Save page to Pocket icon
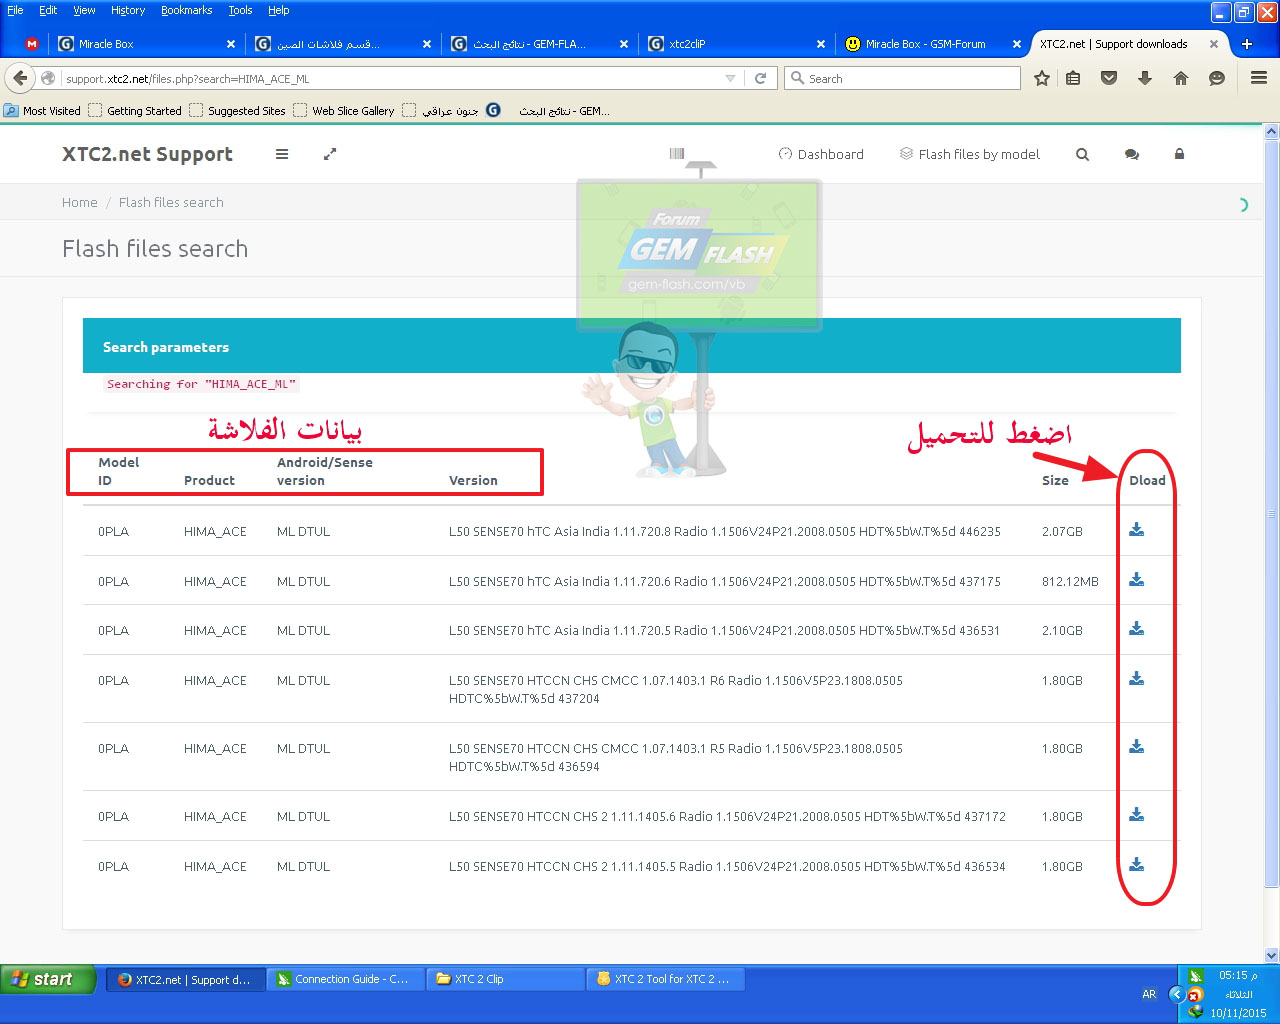The image size is (1280, 1024). pyautogui.click(x=1109, y=78)
